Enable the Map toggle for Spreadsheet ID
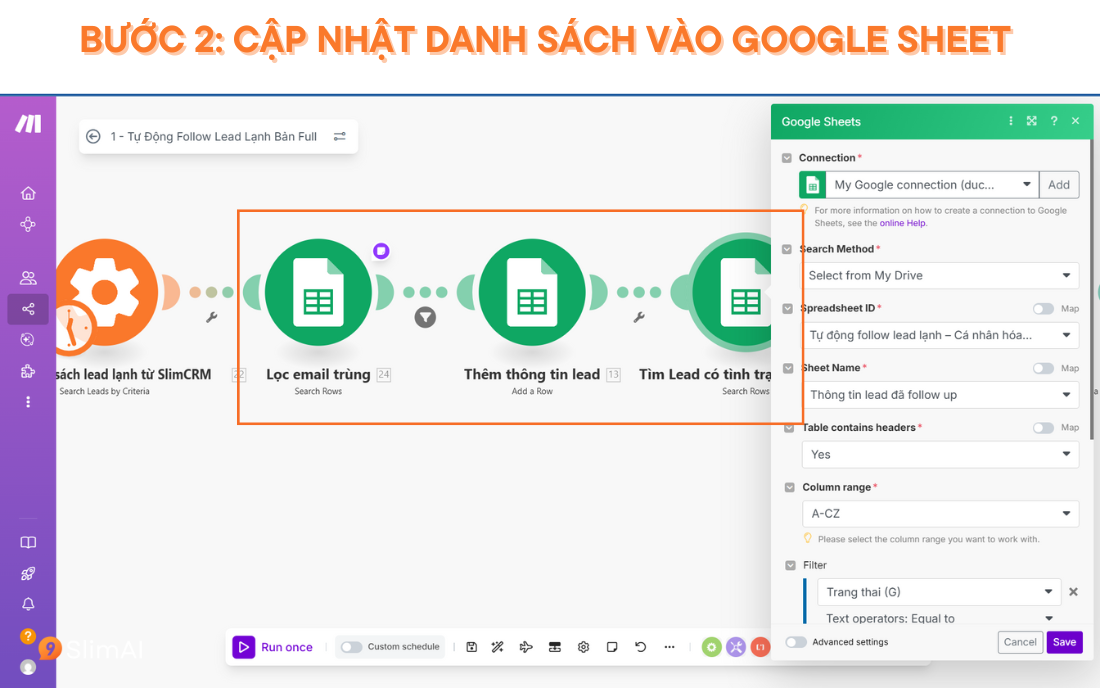This screenshot has height=688, width=1100. 1043,309
